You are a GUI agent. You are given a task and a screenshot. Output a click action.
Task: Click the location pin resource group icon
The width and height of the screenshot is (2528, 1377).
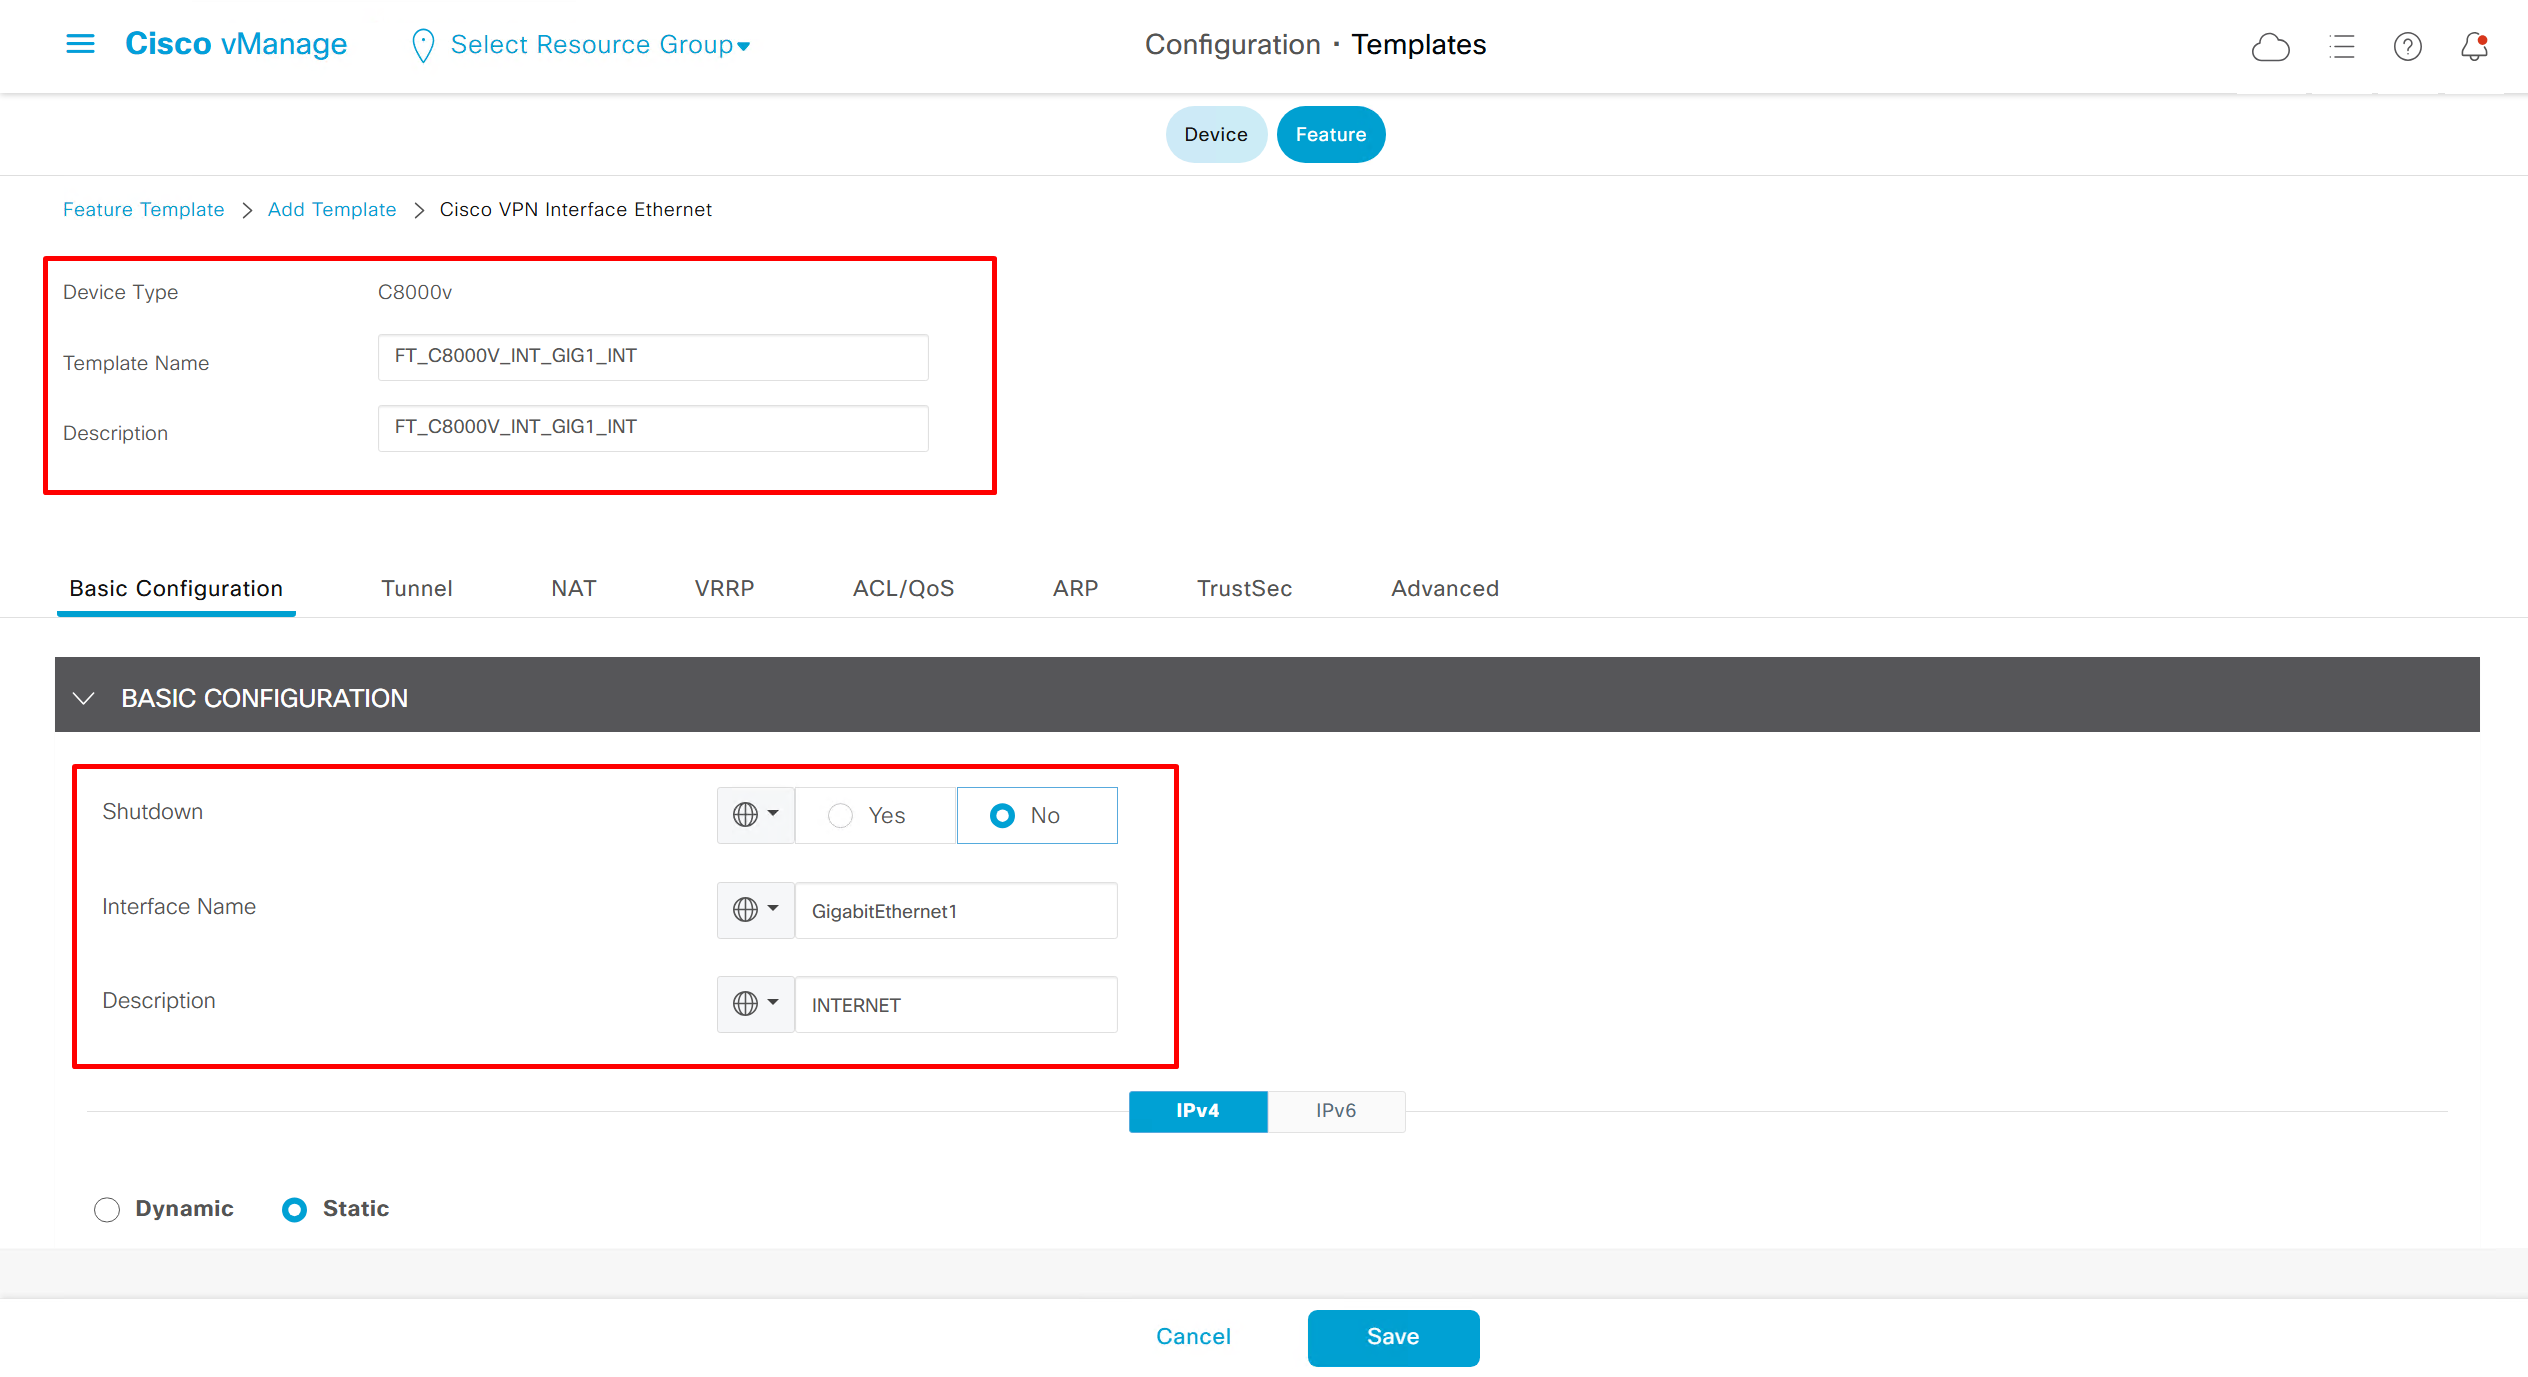coord(423,46)
